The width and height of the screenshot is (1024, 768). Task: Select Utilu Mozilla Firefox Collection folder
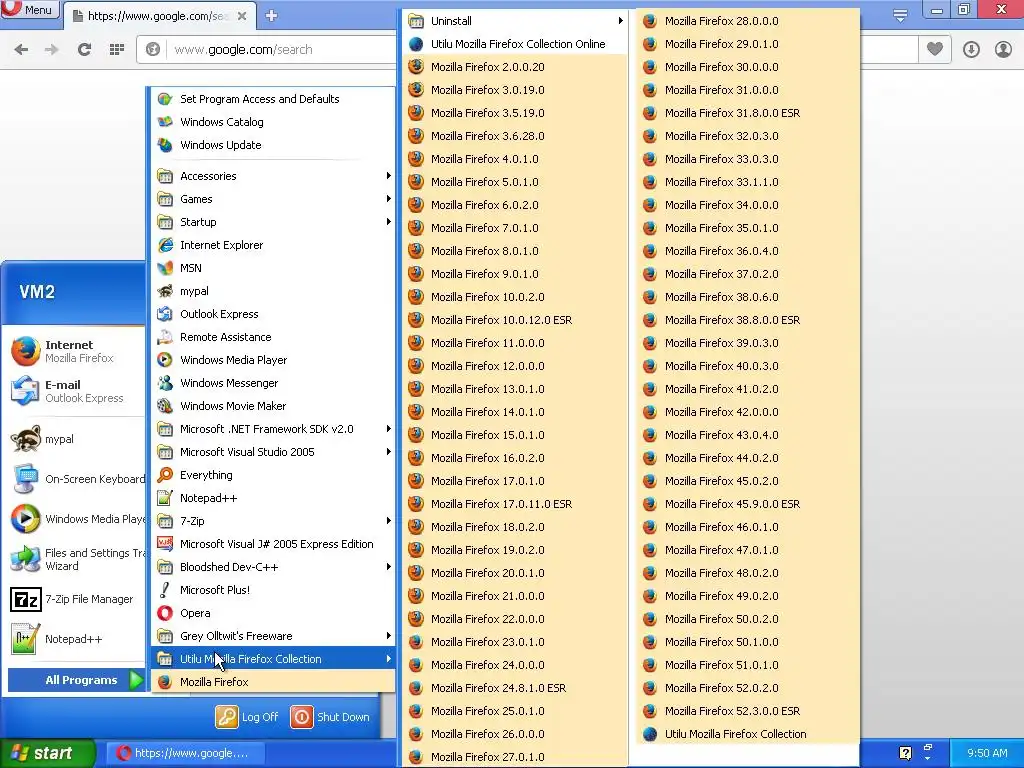click(273, 659)
